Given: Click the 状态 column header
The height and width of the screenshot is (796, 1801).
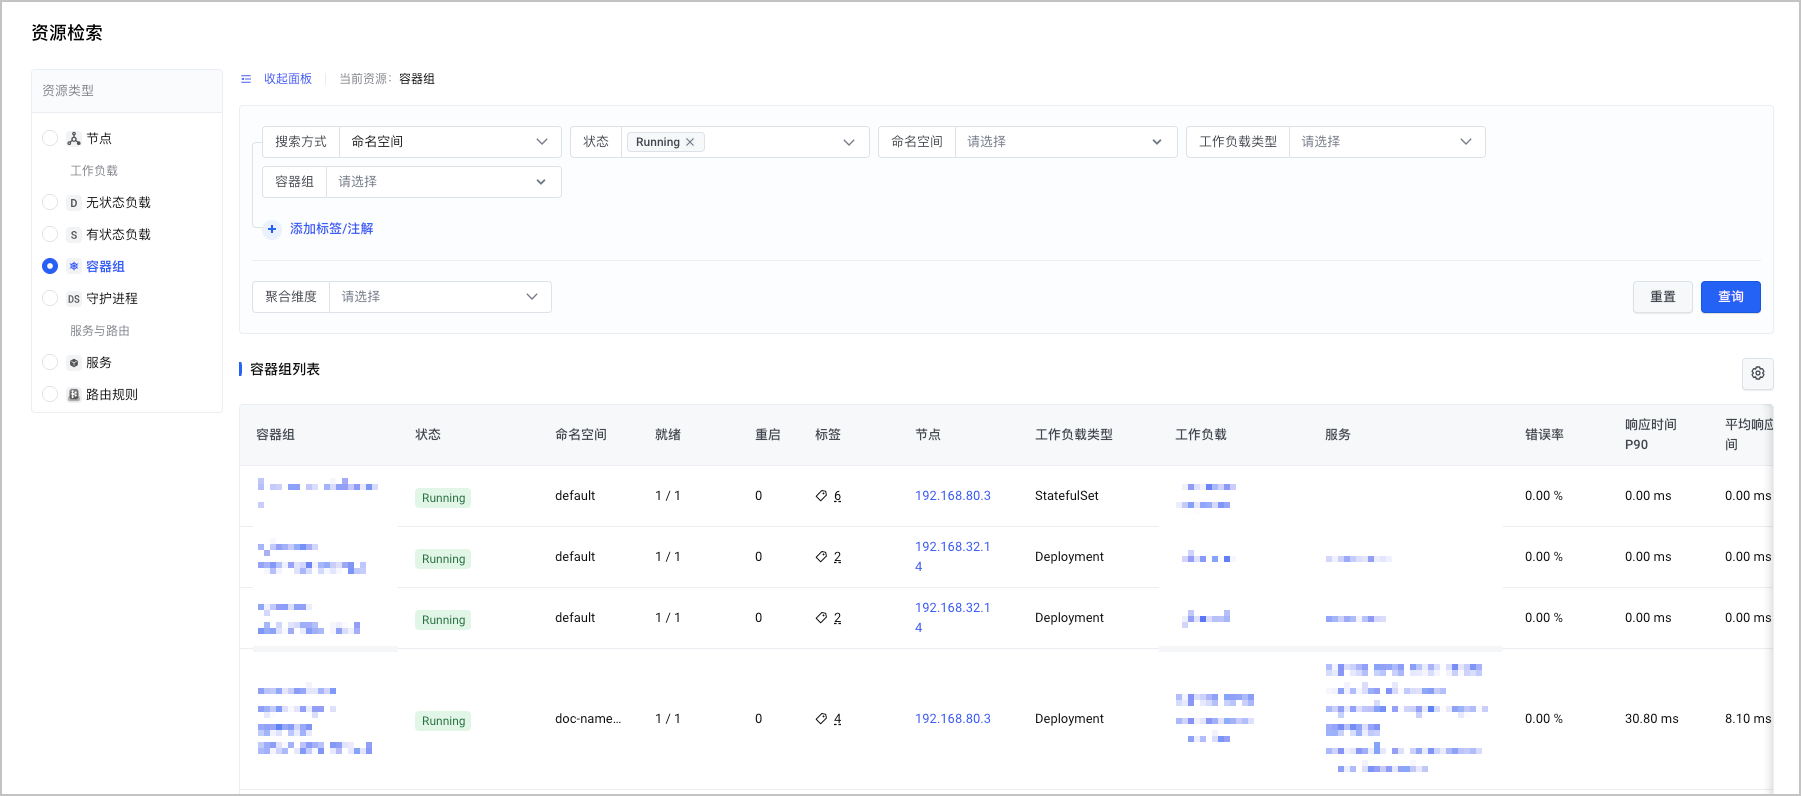Looking at the screenshot, I should point(428,435).
